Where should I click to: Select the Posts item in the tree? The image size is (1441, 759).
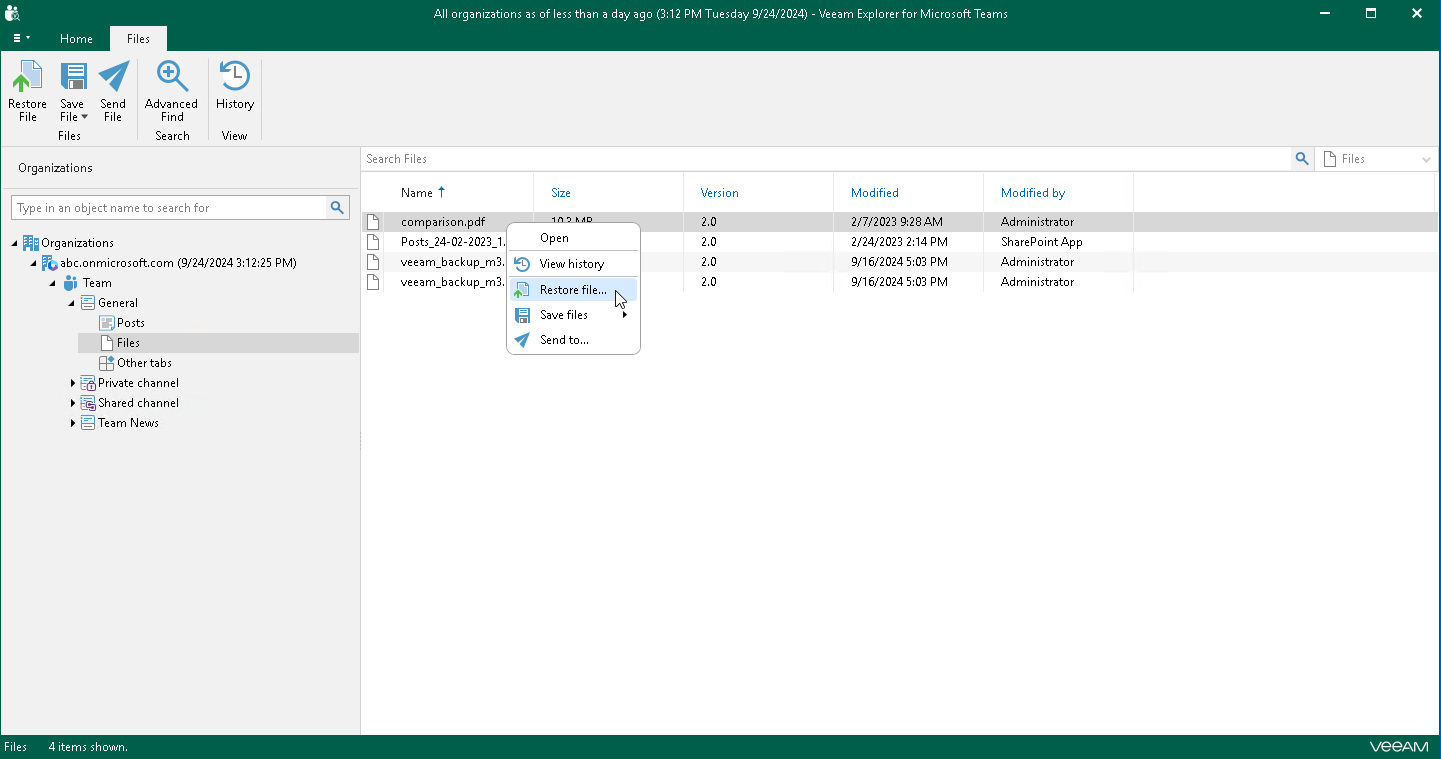pyautogui.click(x=130, y=323)
